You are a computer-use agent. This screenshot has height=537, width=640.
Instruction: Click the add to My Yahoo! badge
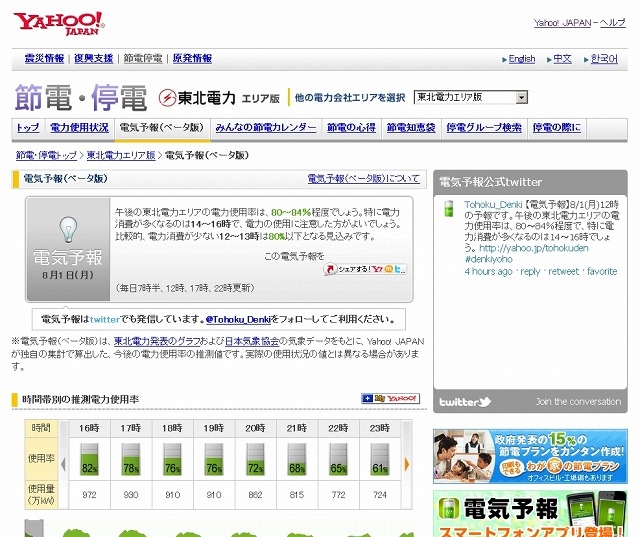[390, 398]
